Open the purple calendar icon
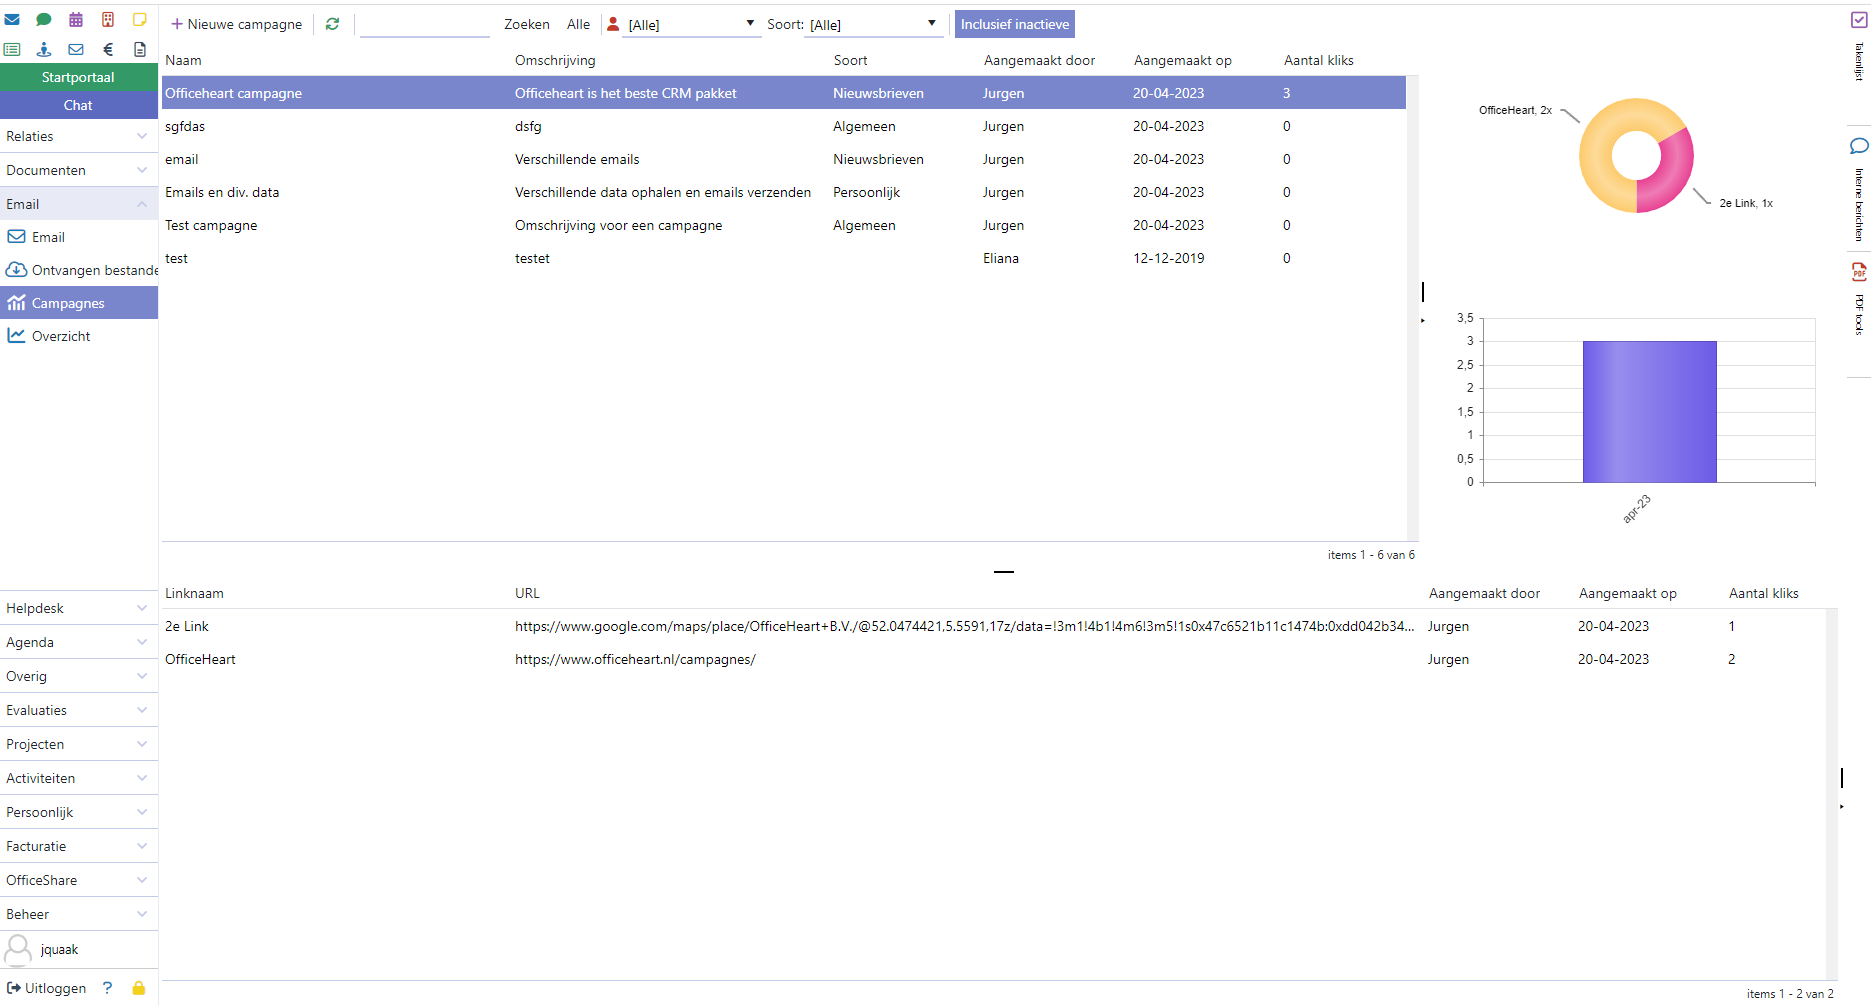The height and width of the screenshot is (1006, 1871). coord(76,20)
